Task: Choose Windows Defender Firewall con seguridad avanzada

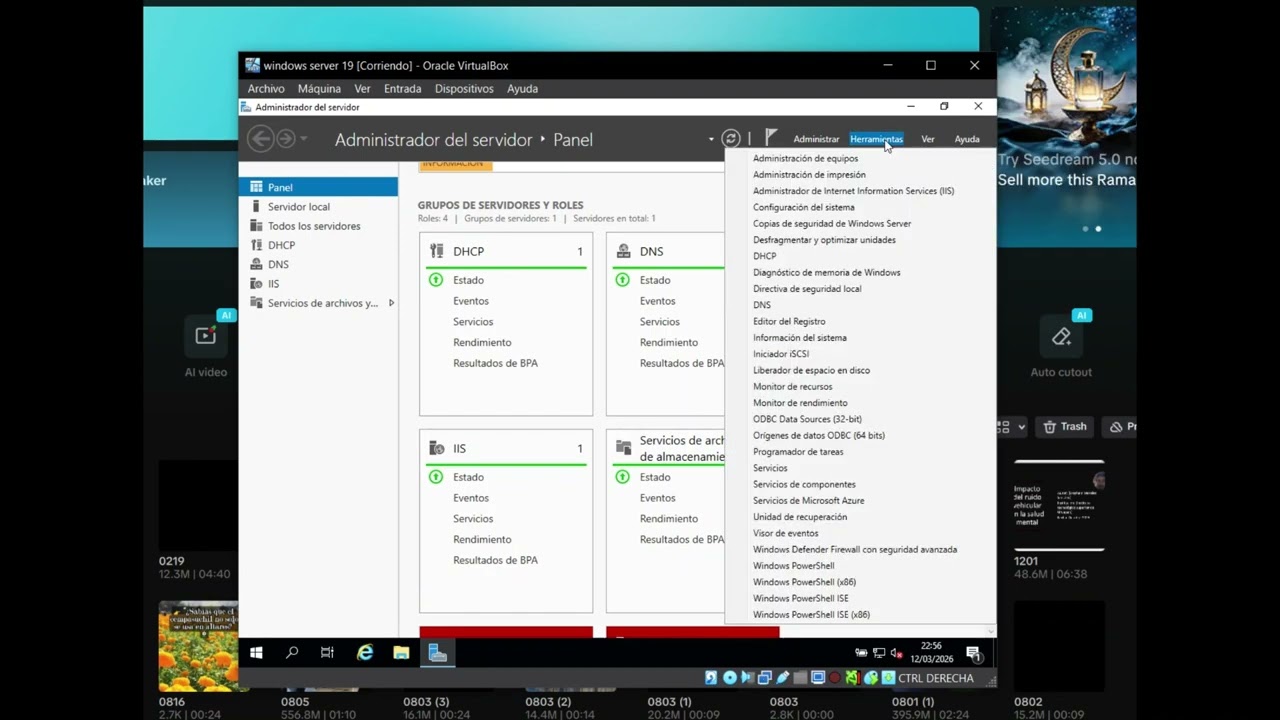Action: [x=855, y=549]
